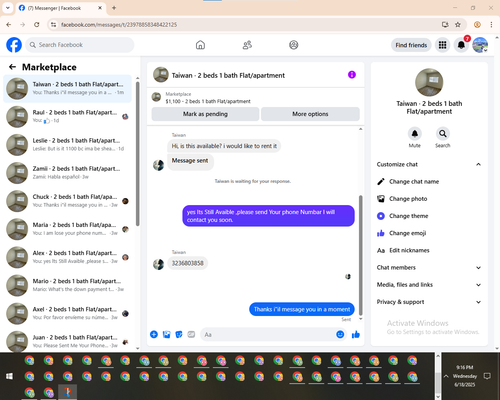
Task: Choose a GIF icon in composer
Action: [191, 334]
